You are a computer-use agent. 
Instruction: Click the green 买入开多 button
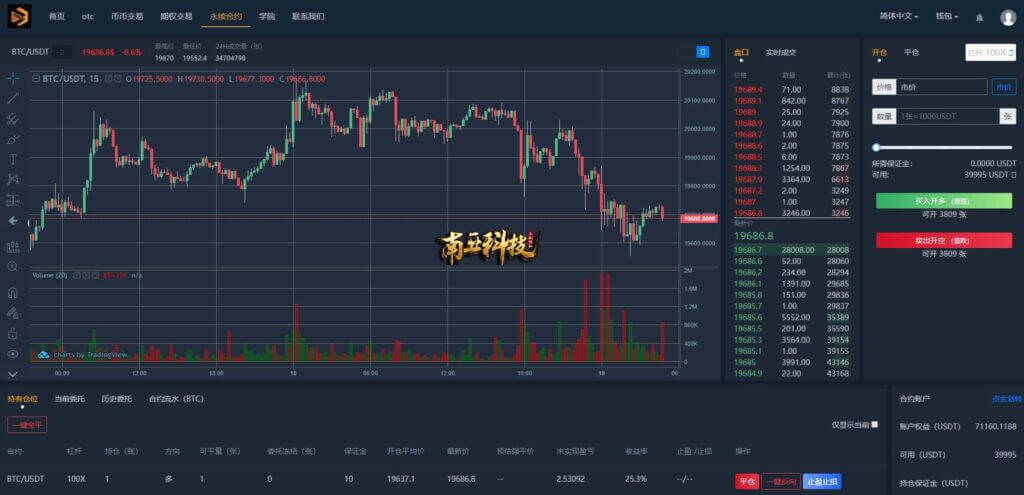coord(944,201)
